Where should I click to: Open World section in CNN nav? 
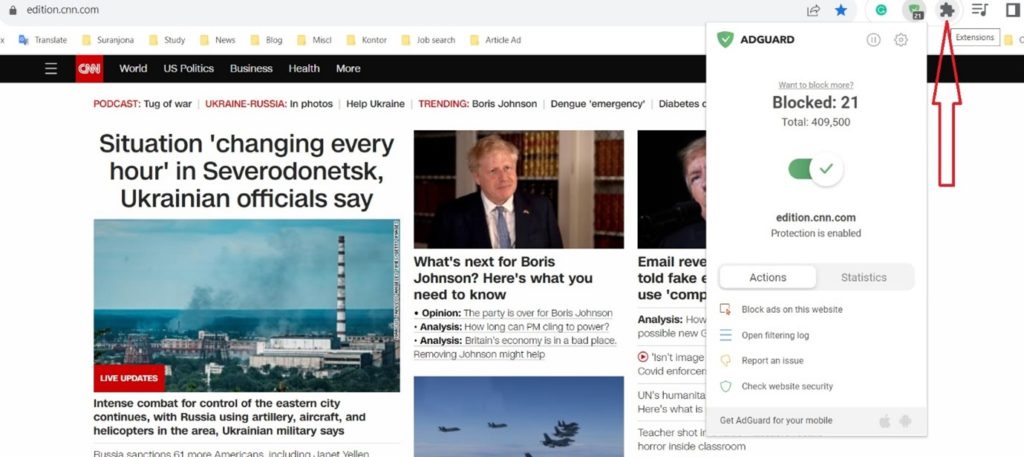point(133,69)
